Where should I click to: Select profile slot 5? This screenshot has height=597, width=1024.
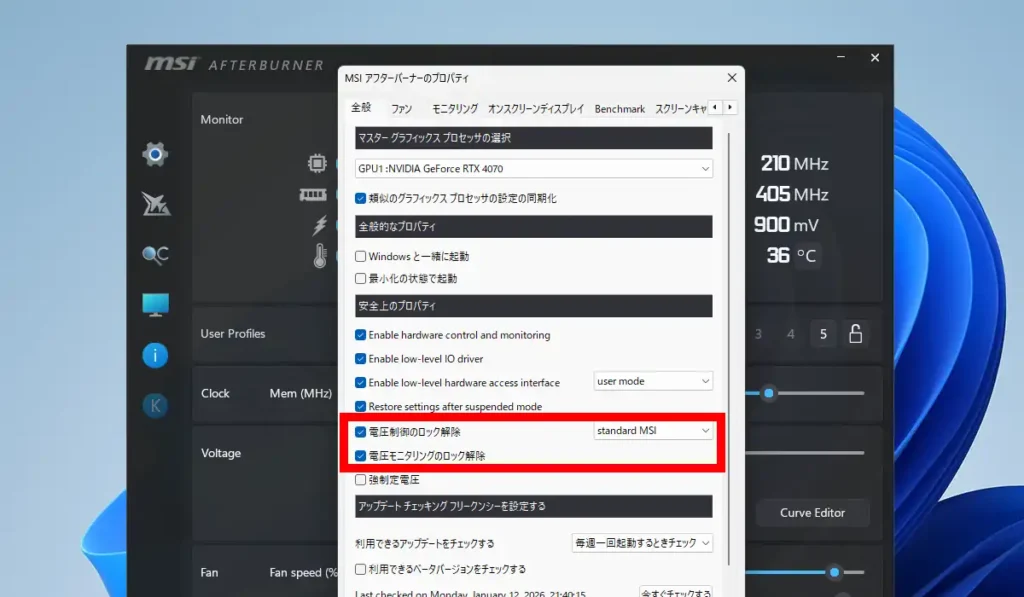point(823,335)
